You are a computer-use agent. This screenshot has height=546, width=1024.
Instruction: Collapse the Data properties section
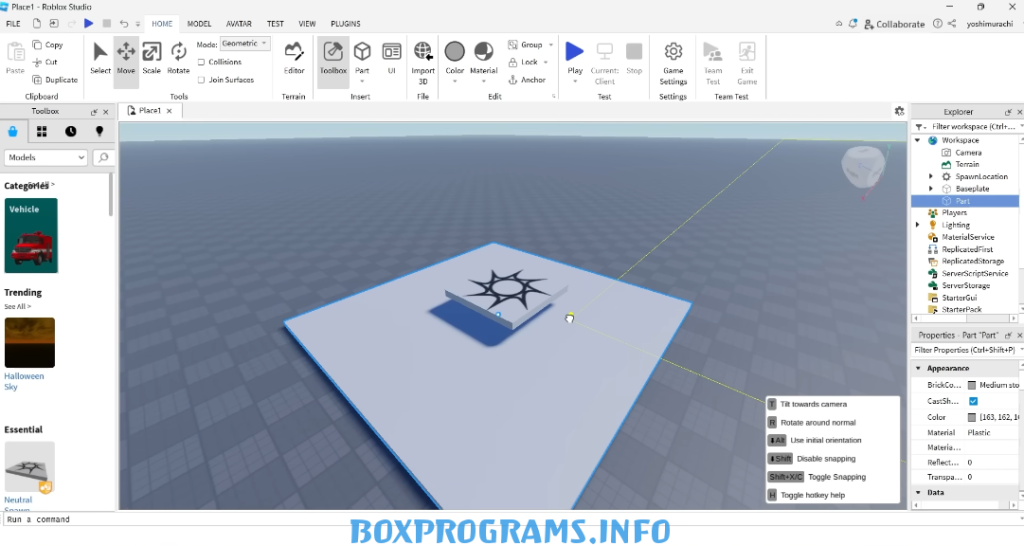[x=918, y=492]
